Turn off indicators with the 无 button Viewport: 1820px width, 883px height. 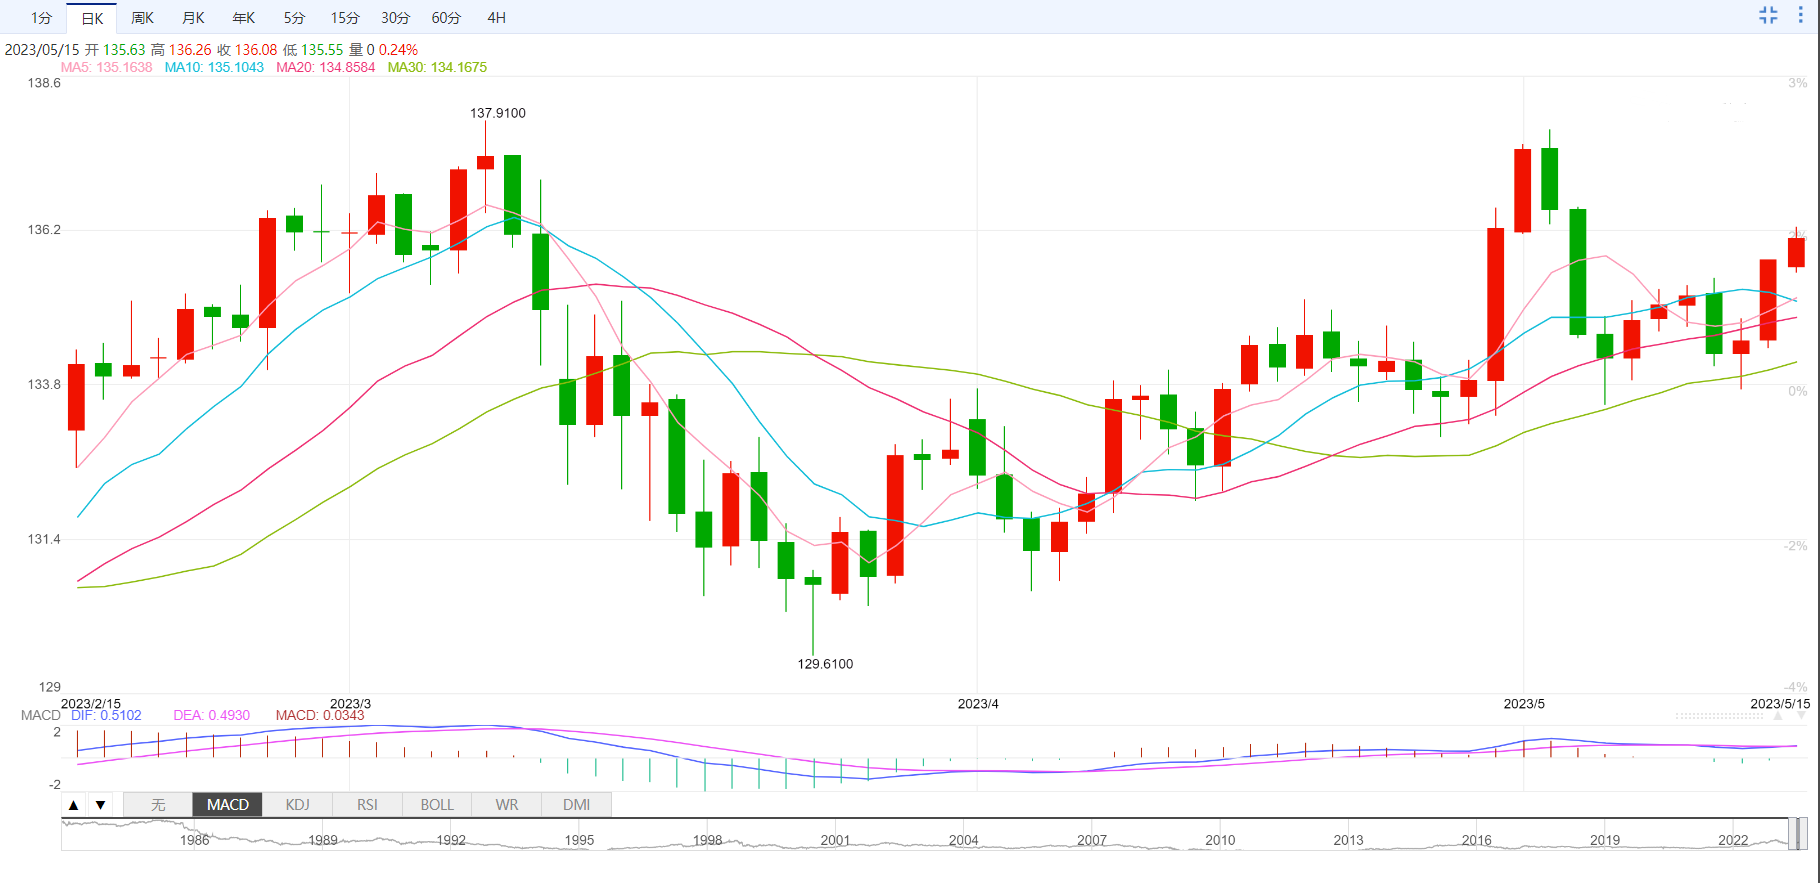pyautogui.click(x=158, y=805)
